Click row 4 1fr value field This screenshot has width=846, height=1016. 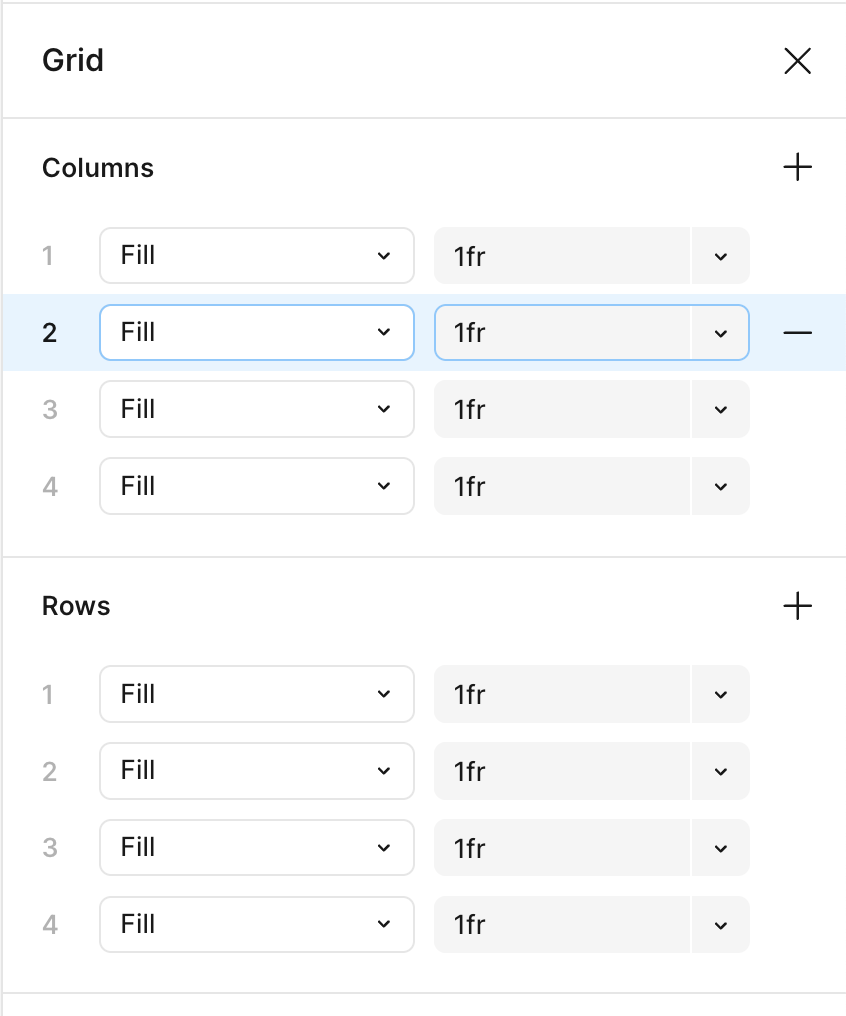point(562,924)
